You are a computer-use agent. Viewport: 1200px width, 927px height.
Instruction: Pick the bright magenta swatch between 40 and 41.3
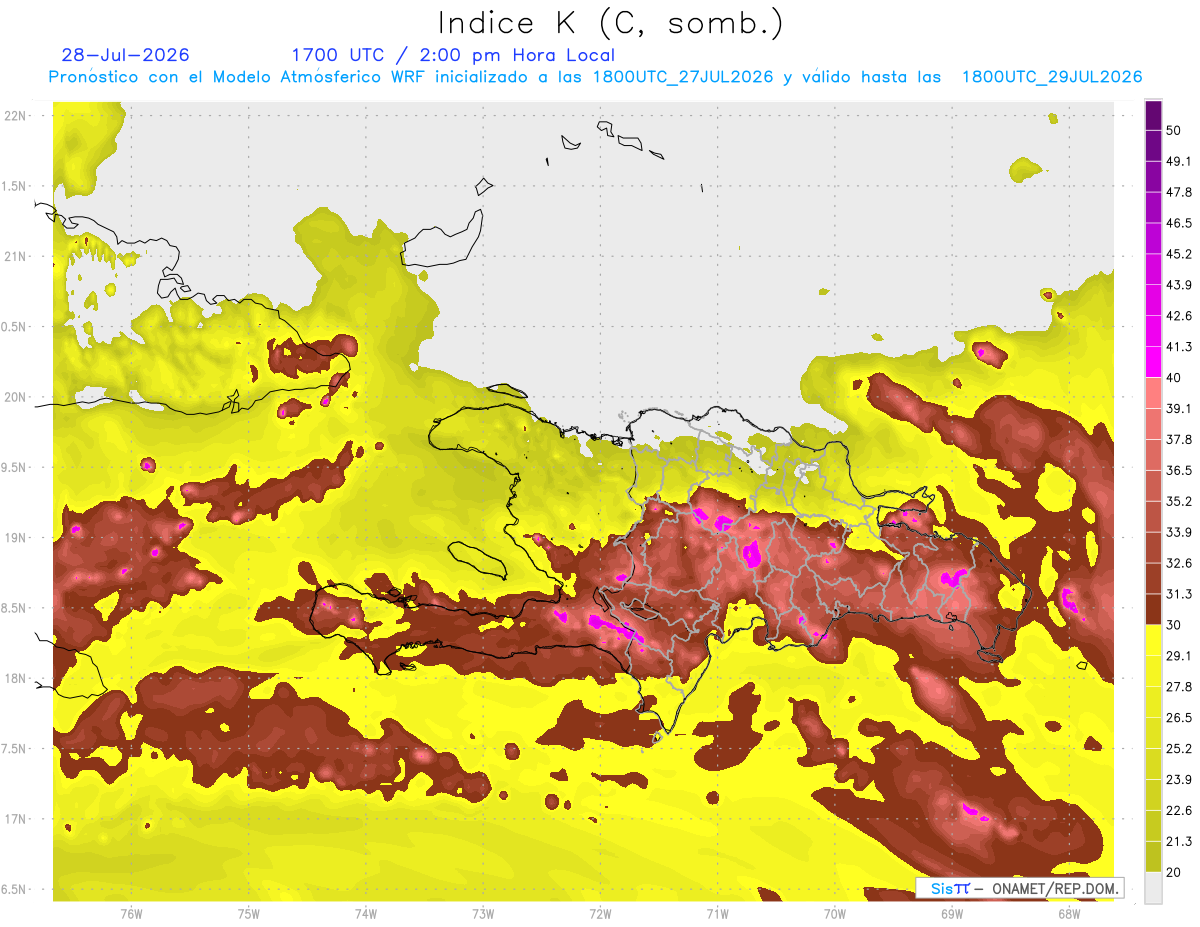1153,360
